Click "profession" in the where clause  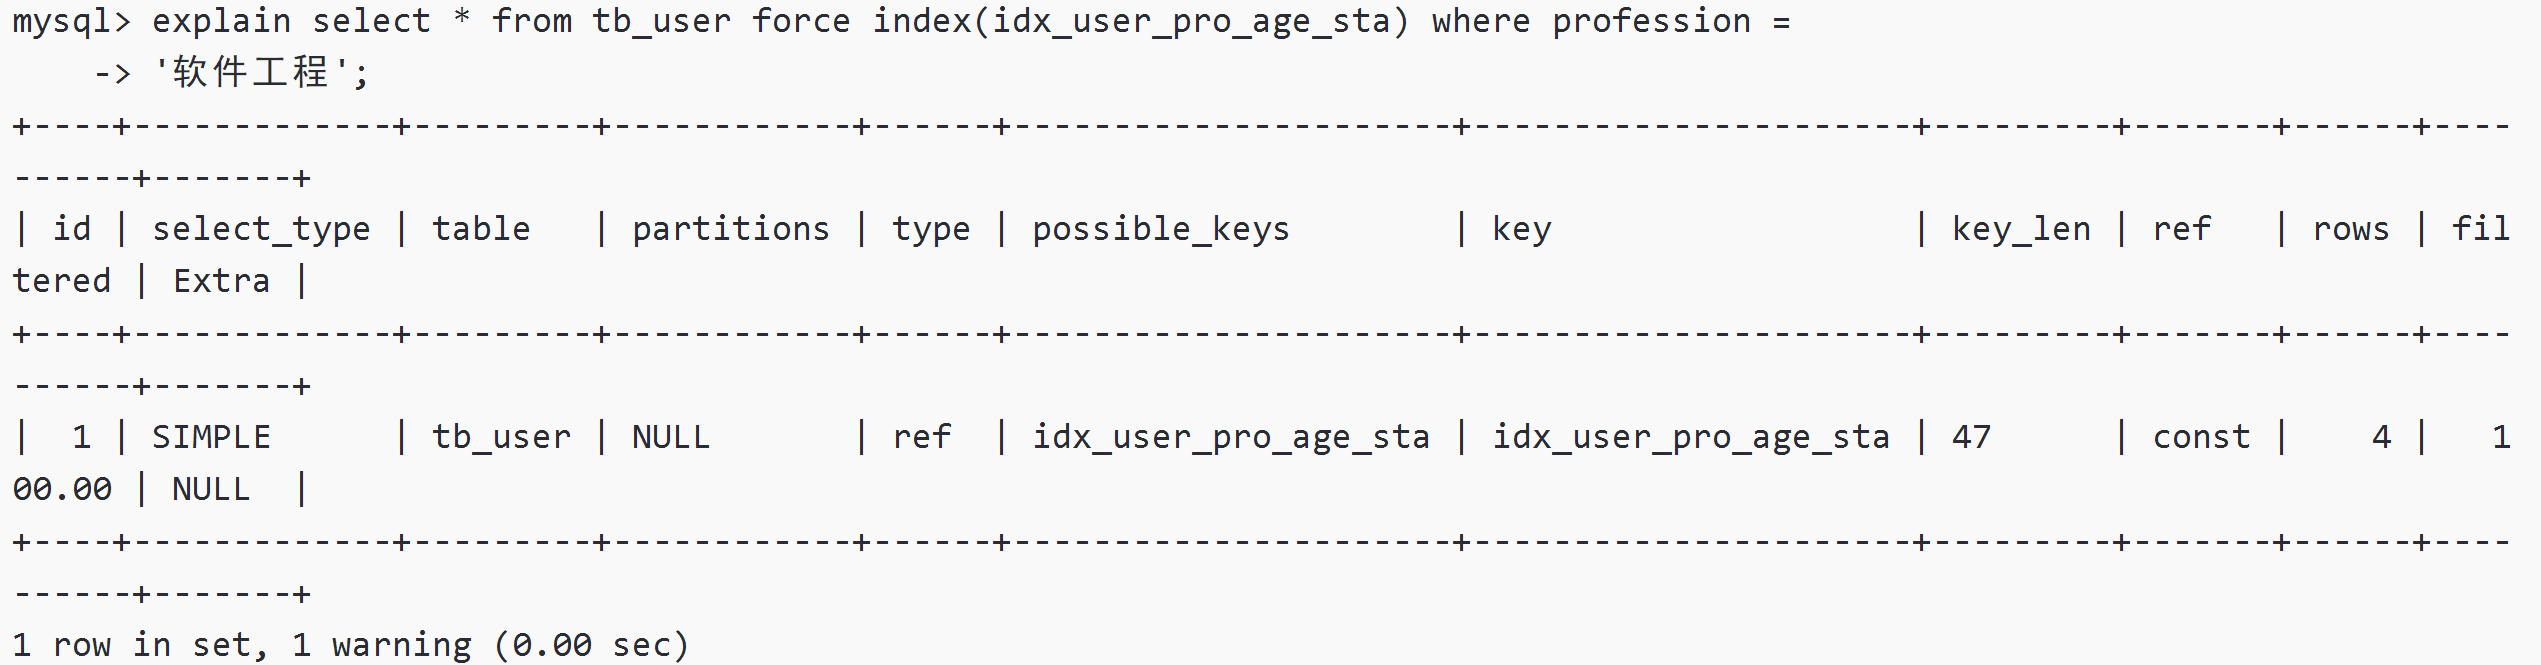[x=1650, y=21]
